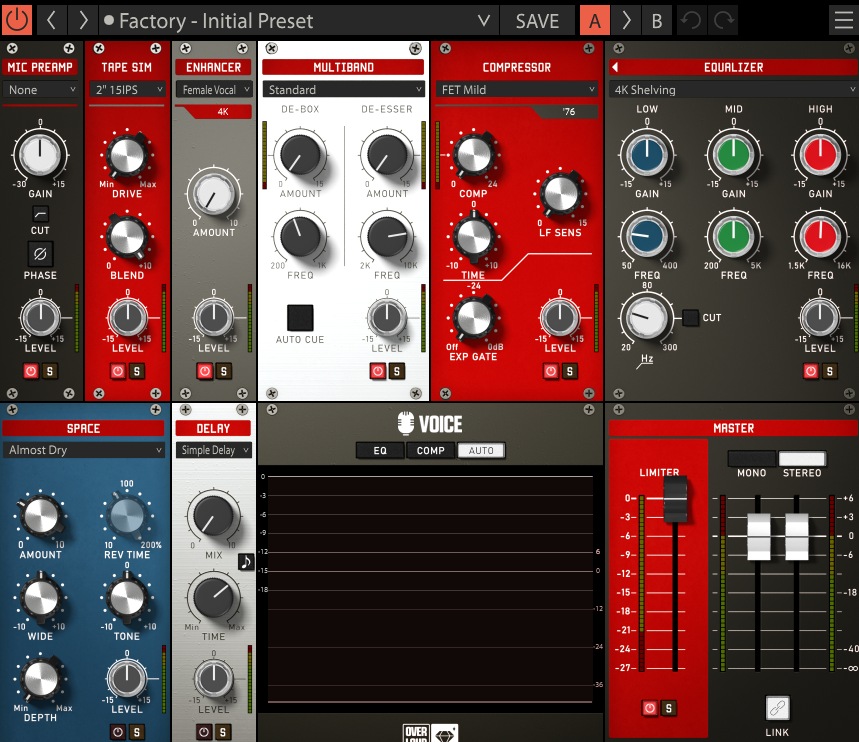Image resolution: width=859 pixels, height=742 pixels.
Task: Open Delay Simple Delay dropdown
Action: coord(214,450)
